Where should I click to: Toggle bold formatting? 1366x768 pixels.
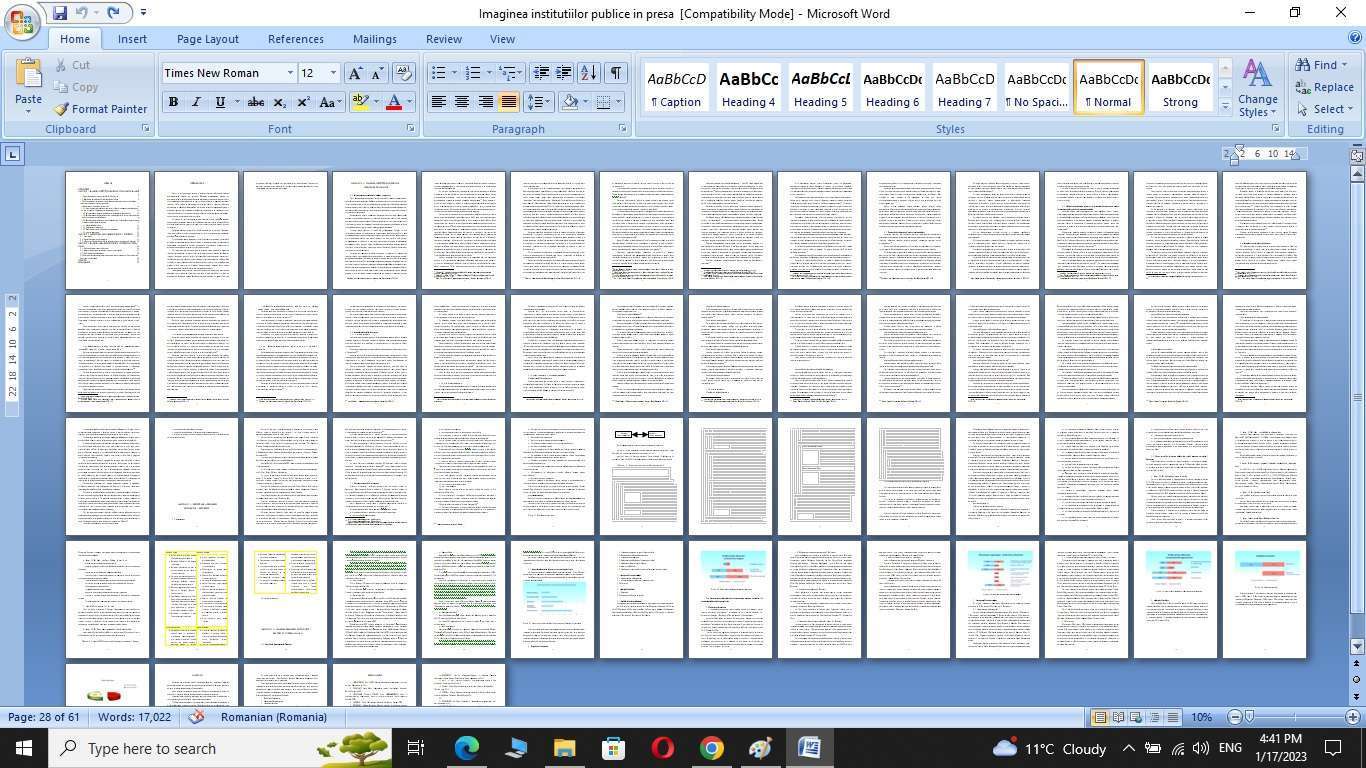(173, 102)
